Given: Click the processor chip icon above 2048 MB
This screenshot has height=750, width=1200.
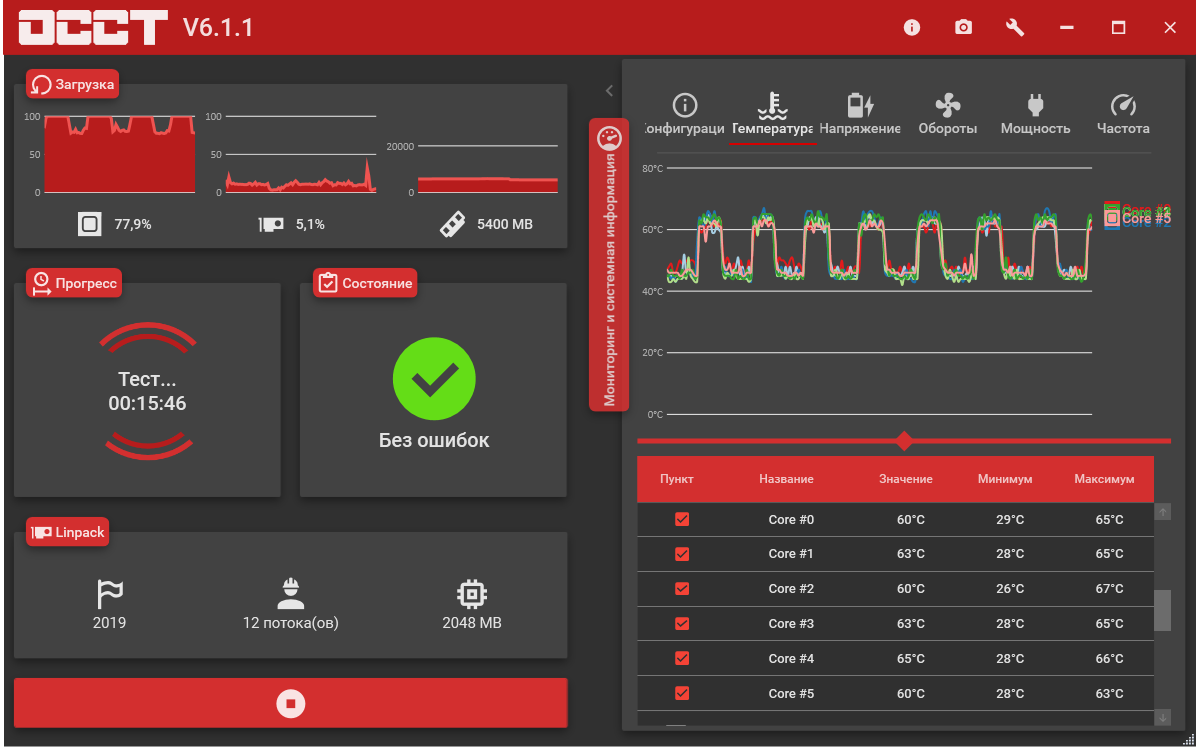Looking at the screenshot, I should click(471, 594).
